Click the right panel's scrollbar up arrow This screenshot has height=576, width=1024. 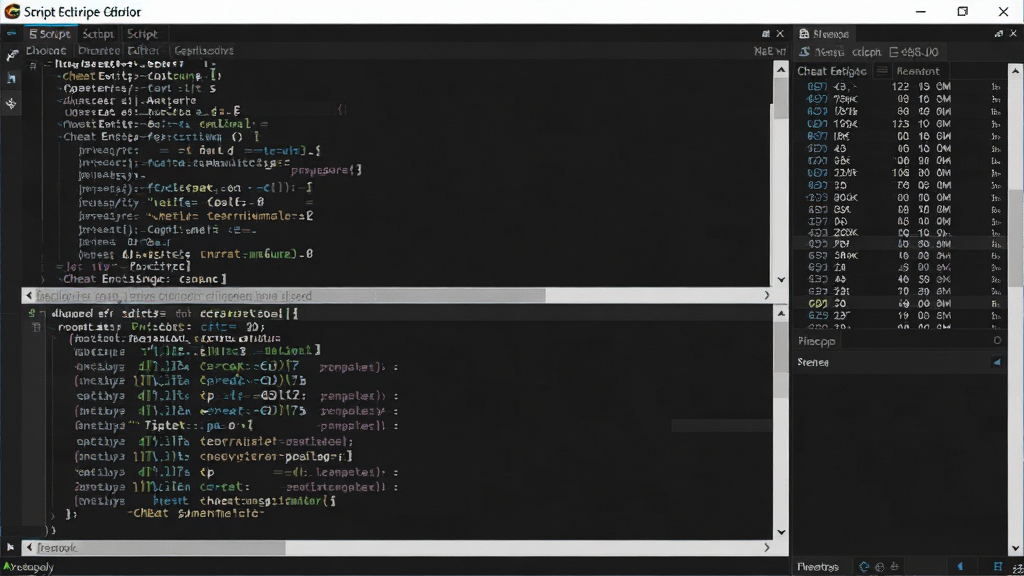(x=1015, y=70)
